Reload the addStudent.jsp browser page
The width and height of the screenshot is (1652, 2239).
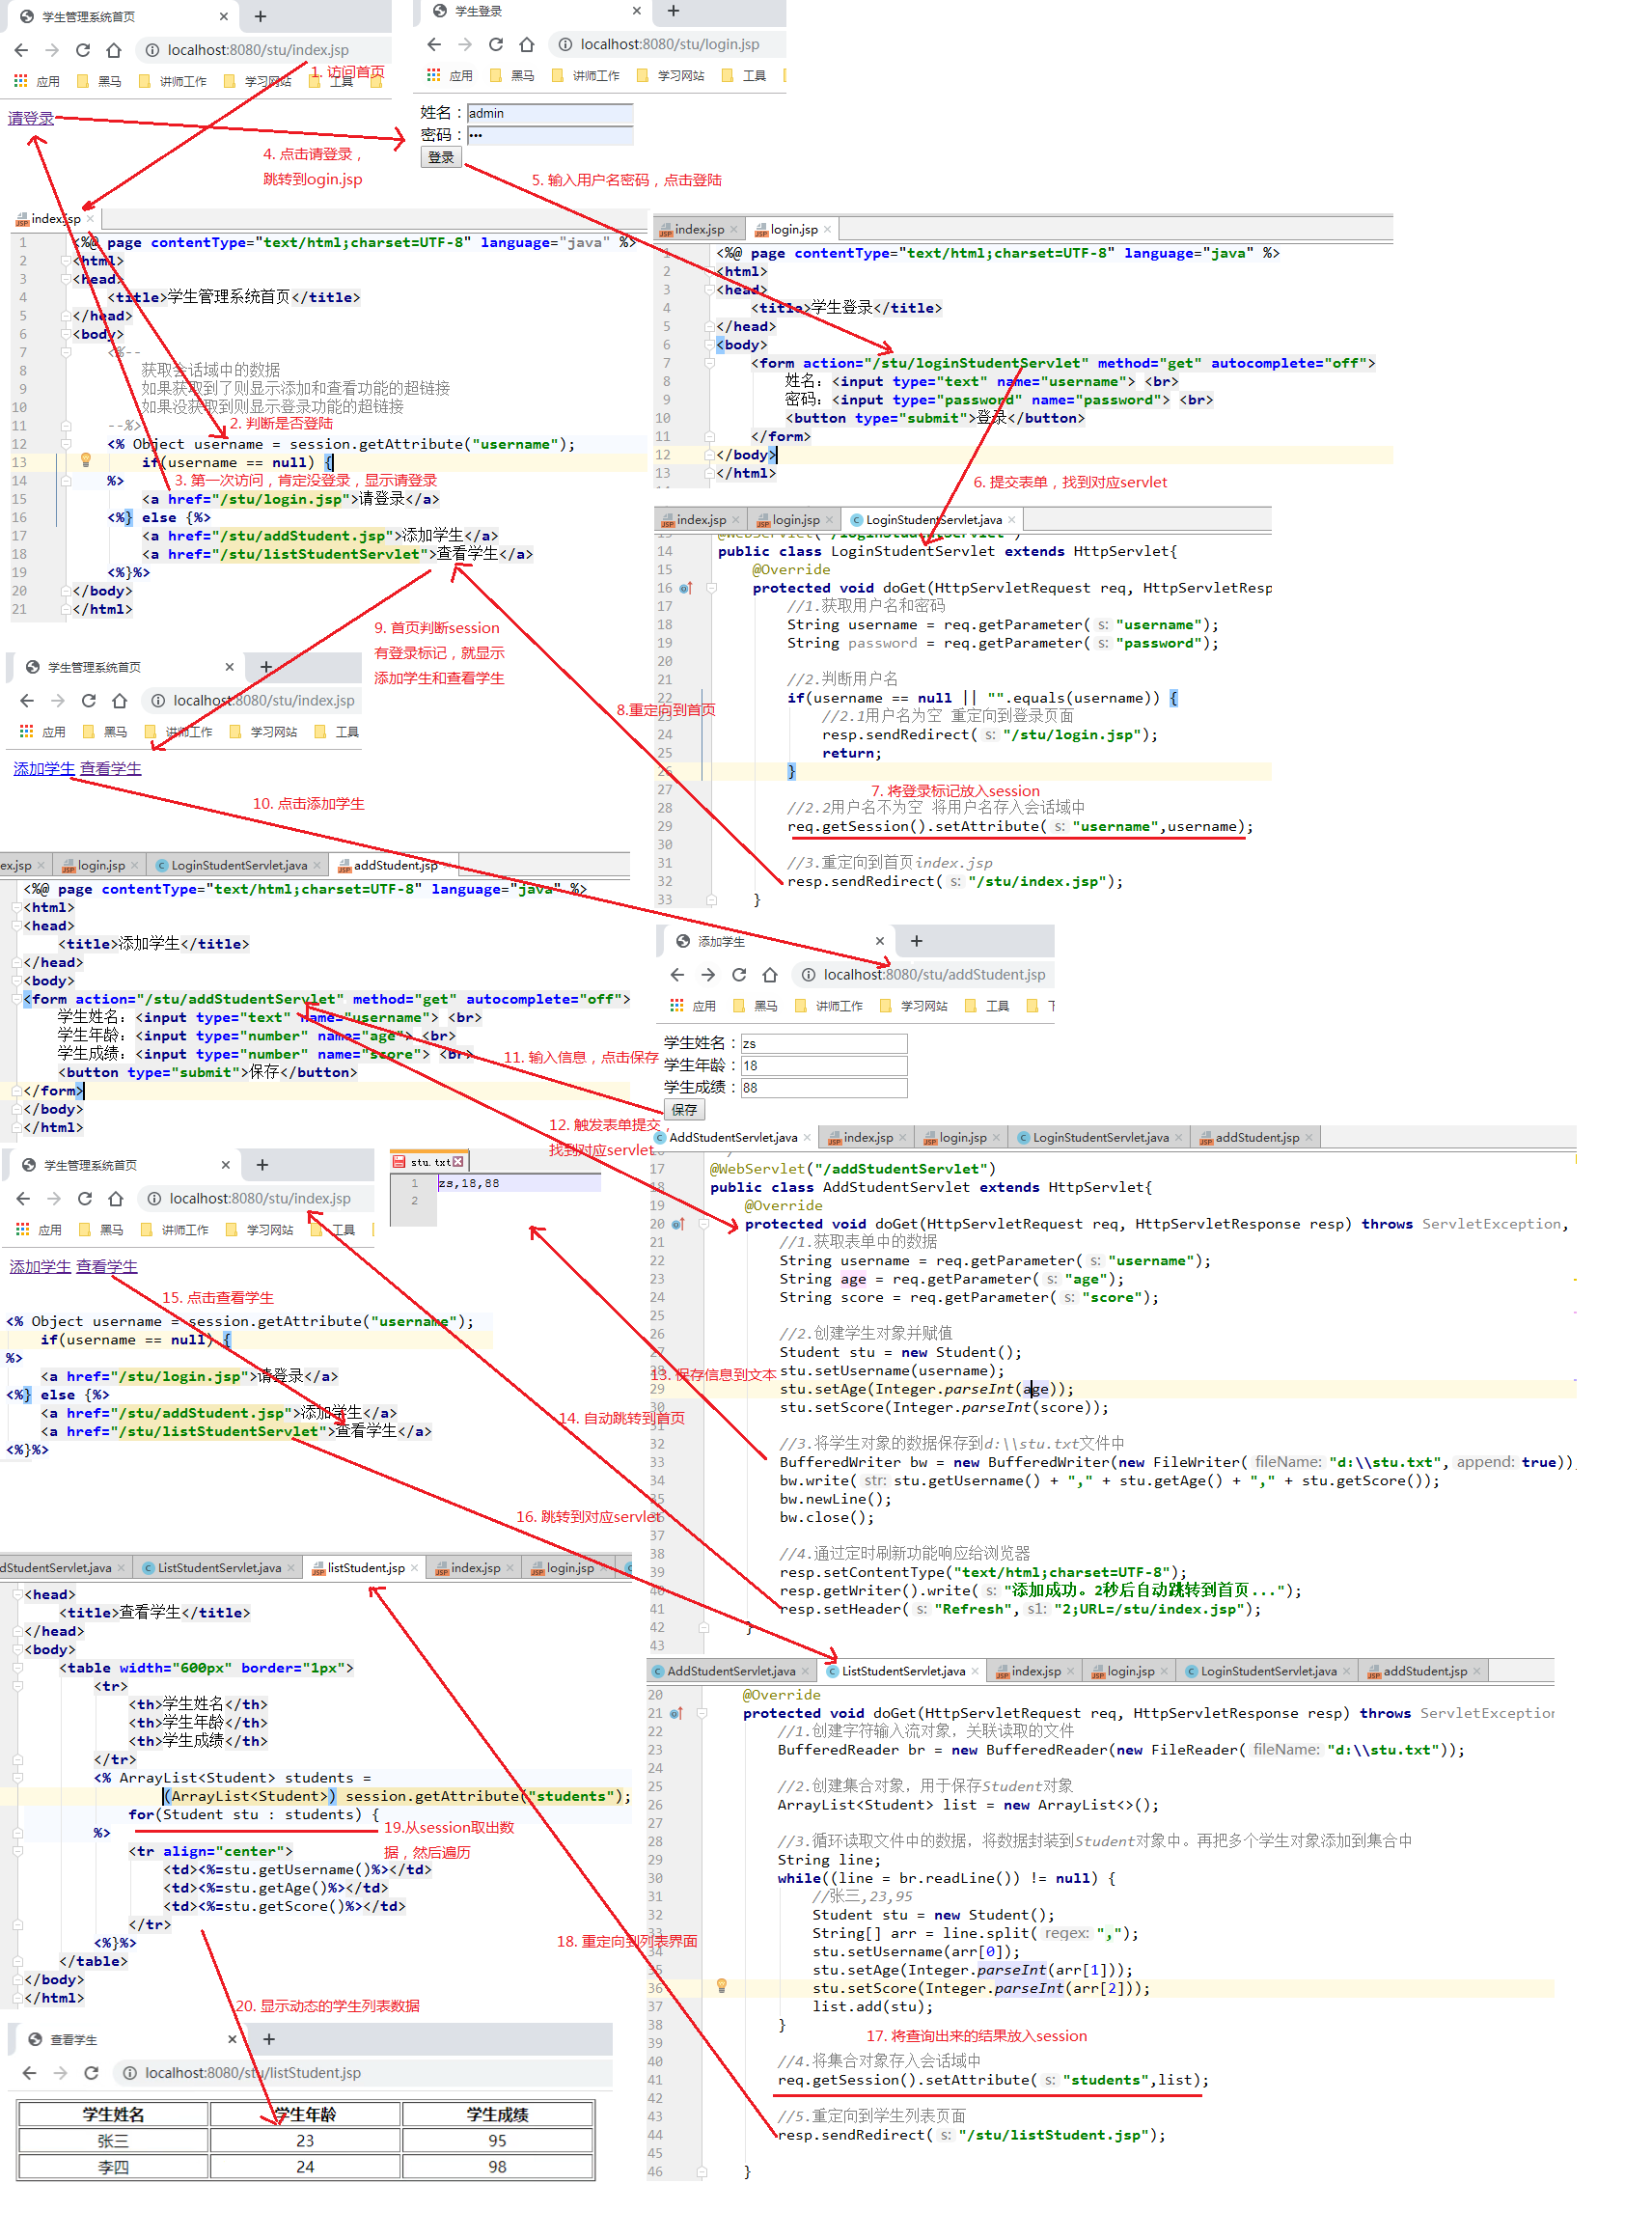point(739,975)
